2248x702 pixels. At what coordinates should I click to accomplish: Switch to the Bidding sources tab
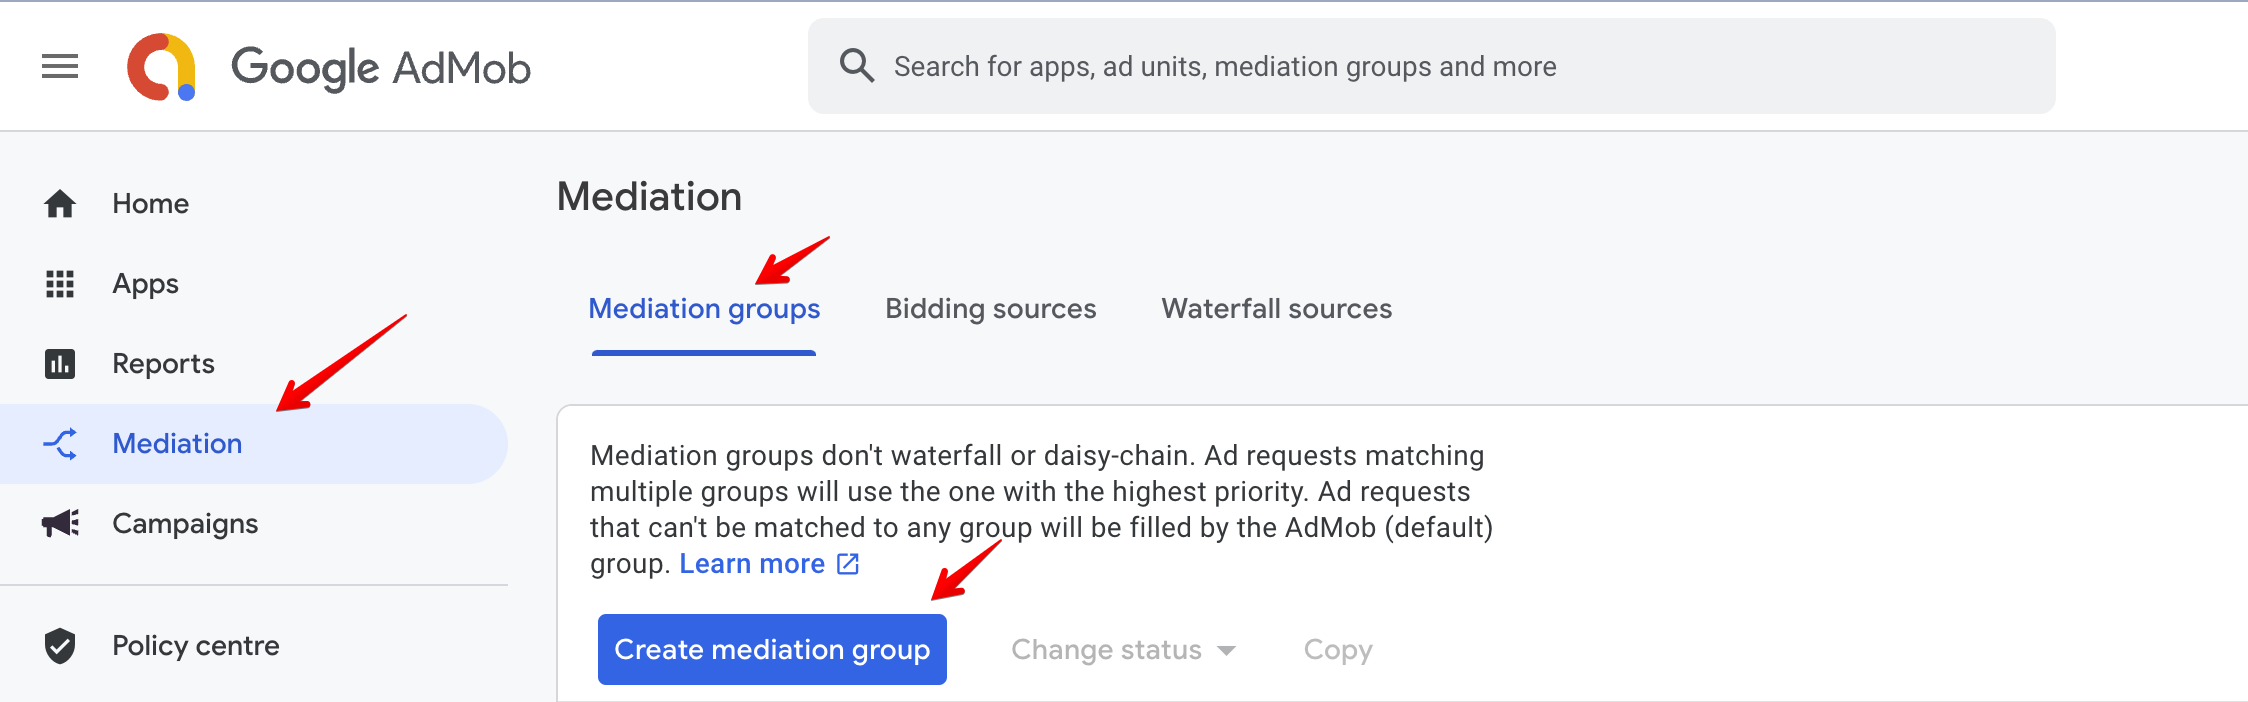(x=990, y=309)
